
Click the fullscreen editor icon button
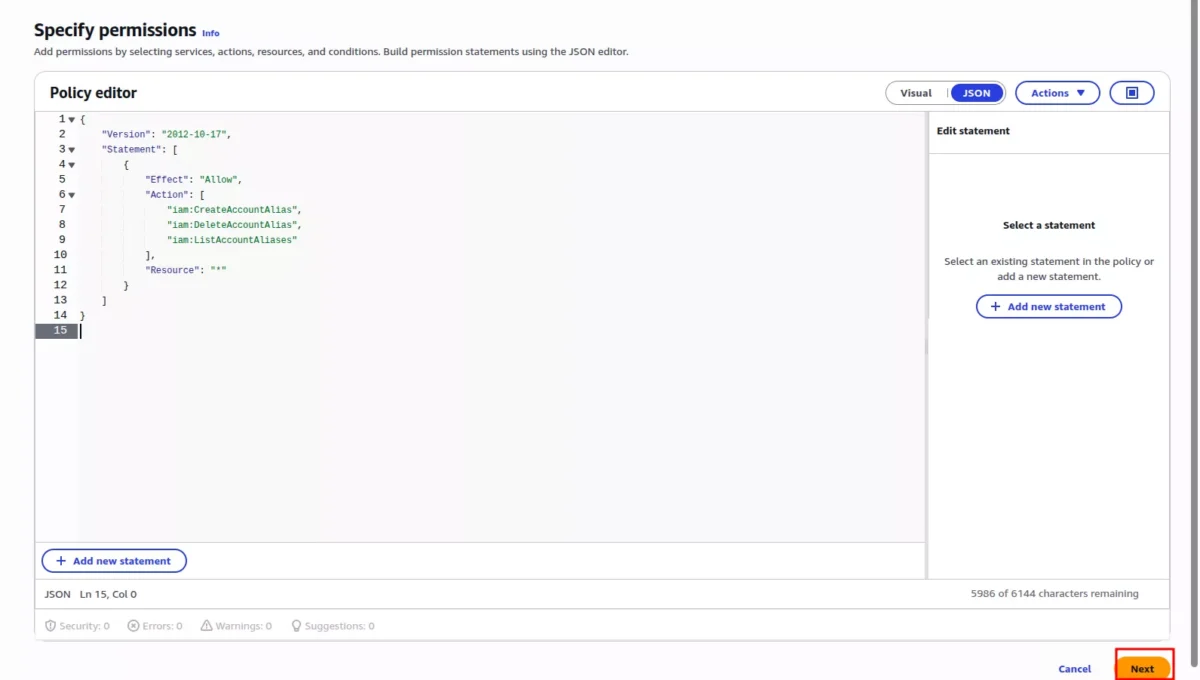(1132, 93)
